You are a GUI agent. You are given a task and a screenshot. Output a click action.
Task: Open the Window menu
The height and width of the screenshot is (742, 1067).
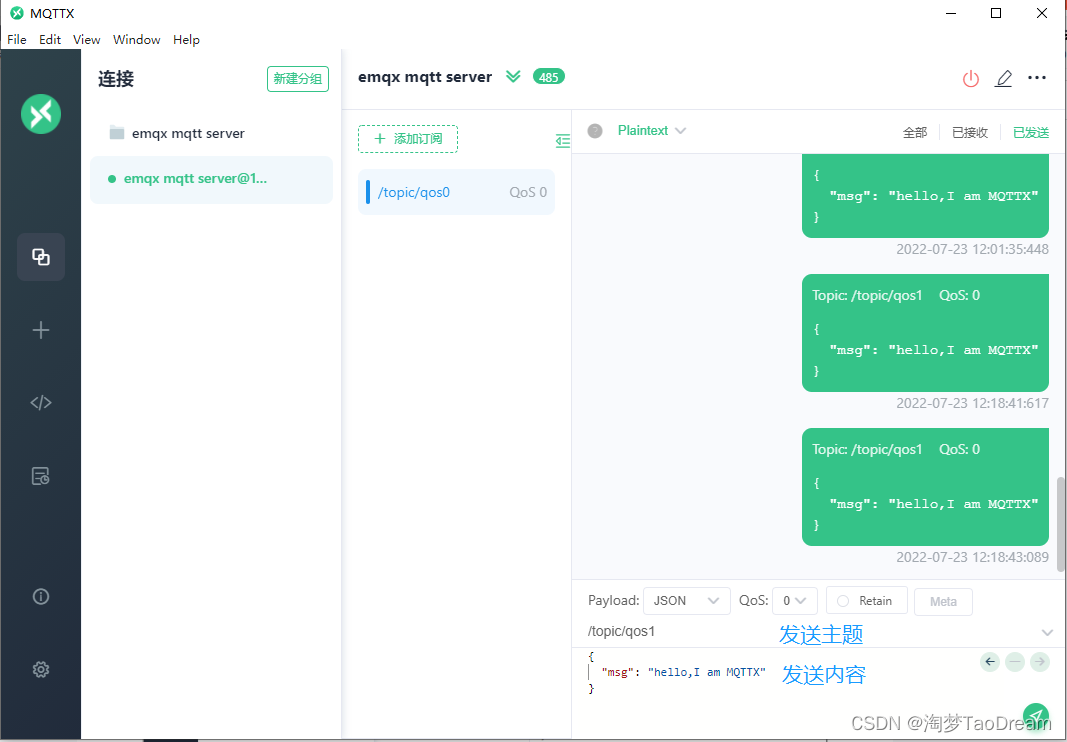click(x=136, y=39)
